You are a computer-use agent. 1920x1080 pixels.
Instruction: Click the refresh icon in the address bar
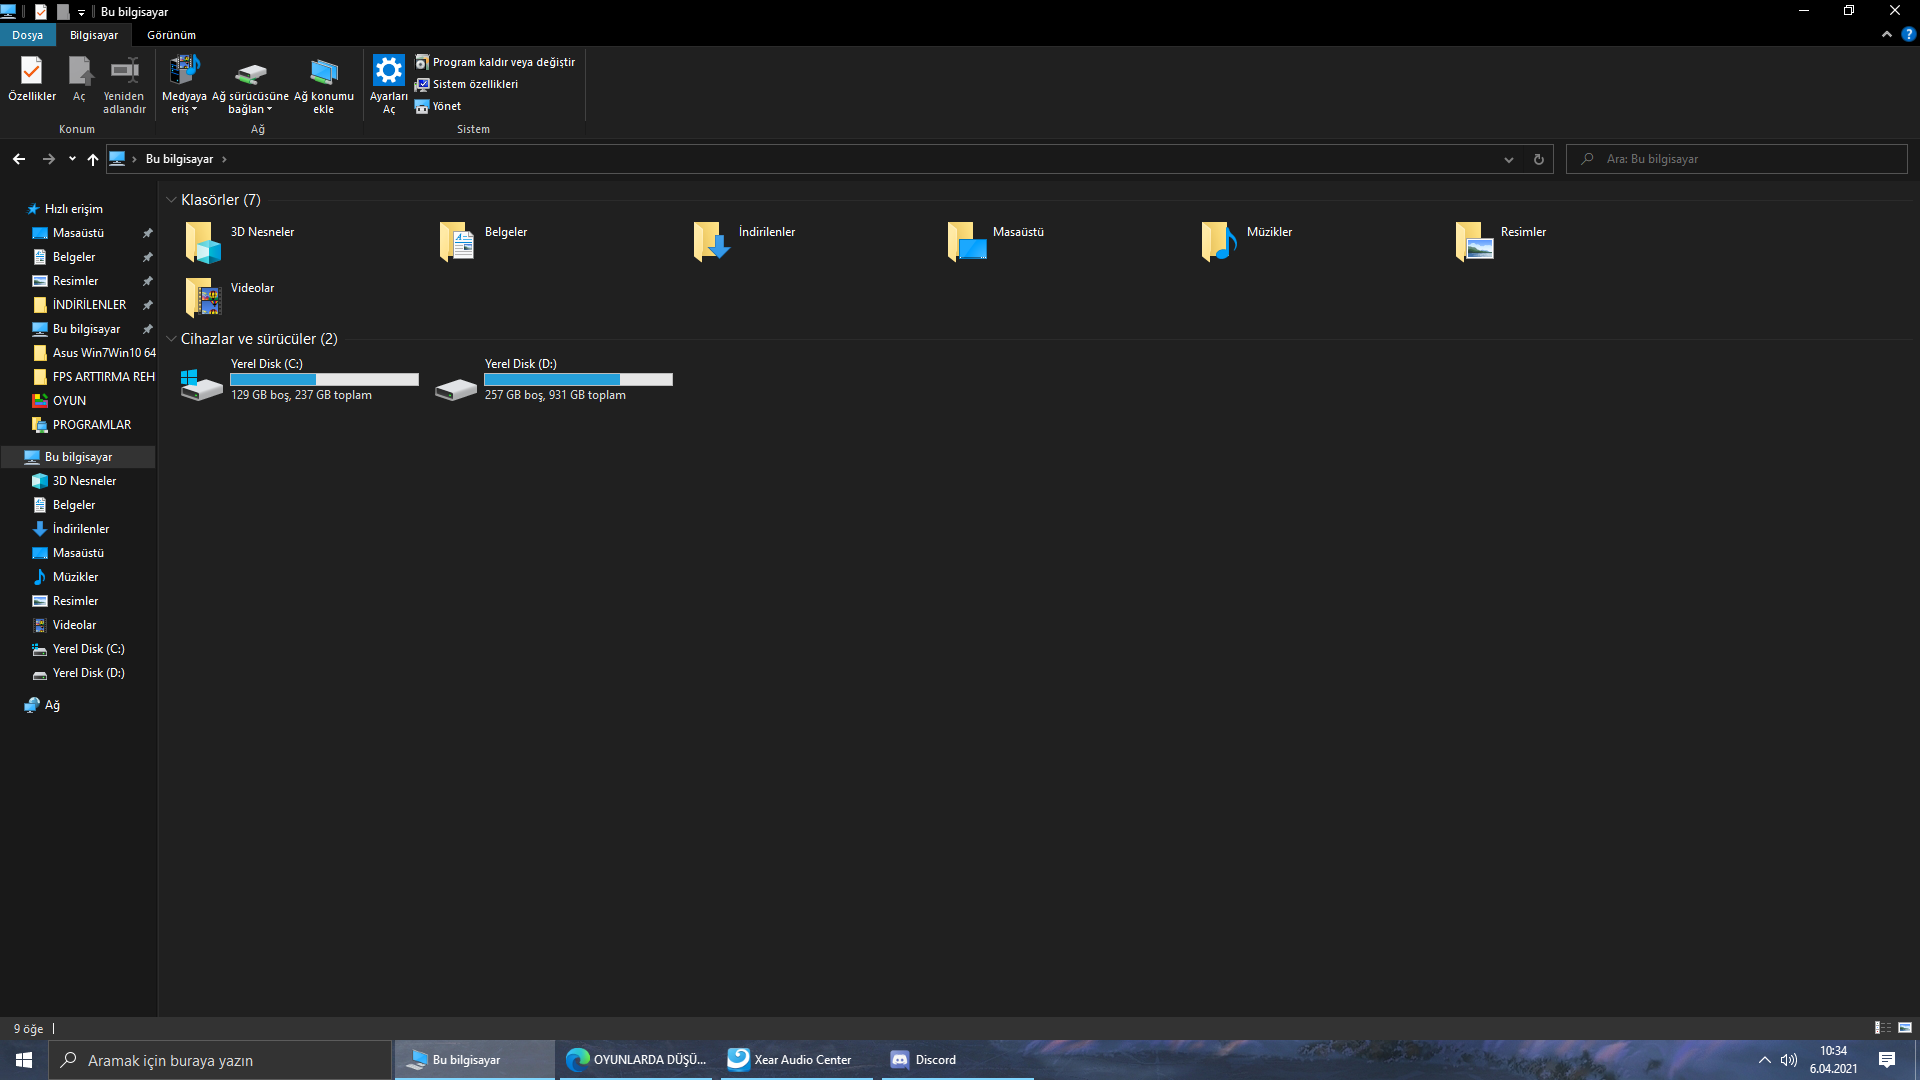(x=1539, y=159)
